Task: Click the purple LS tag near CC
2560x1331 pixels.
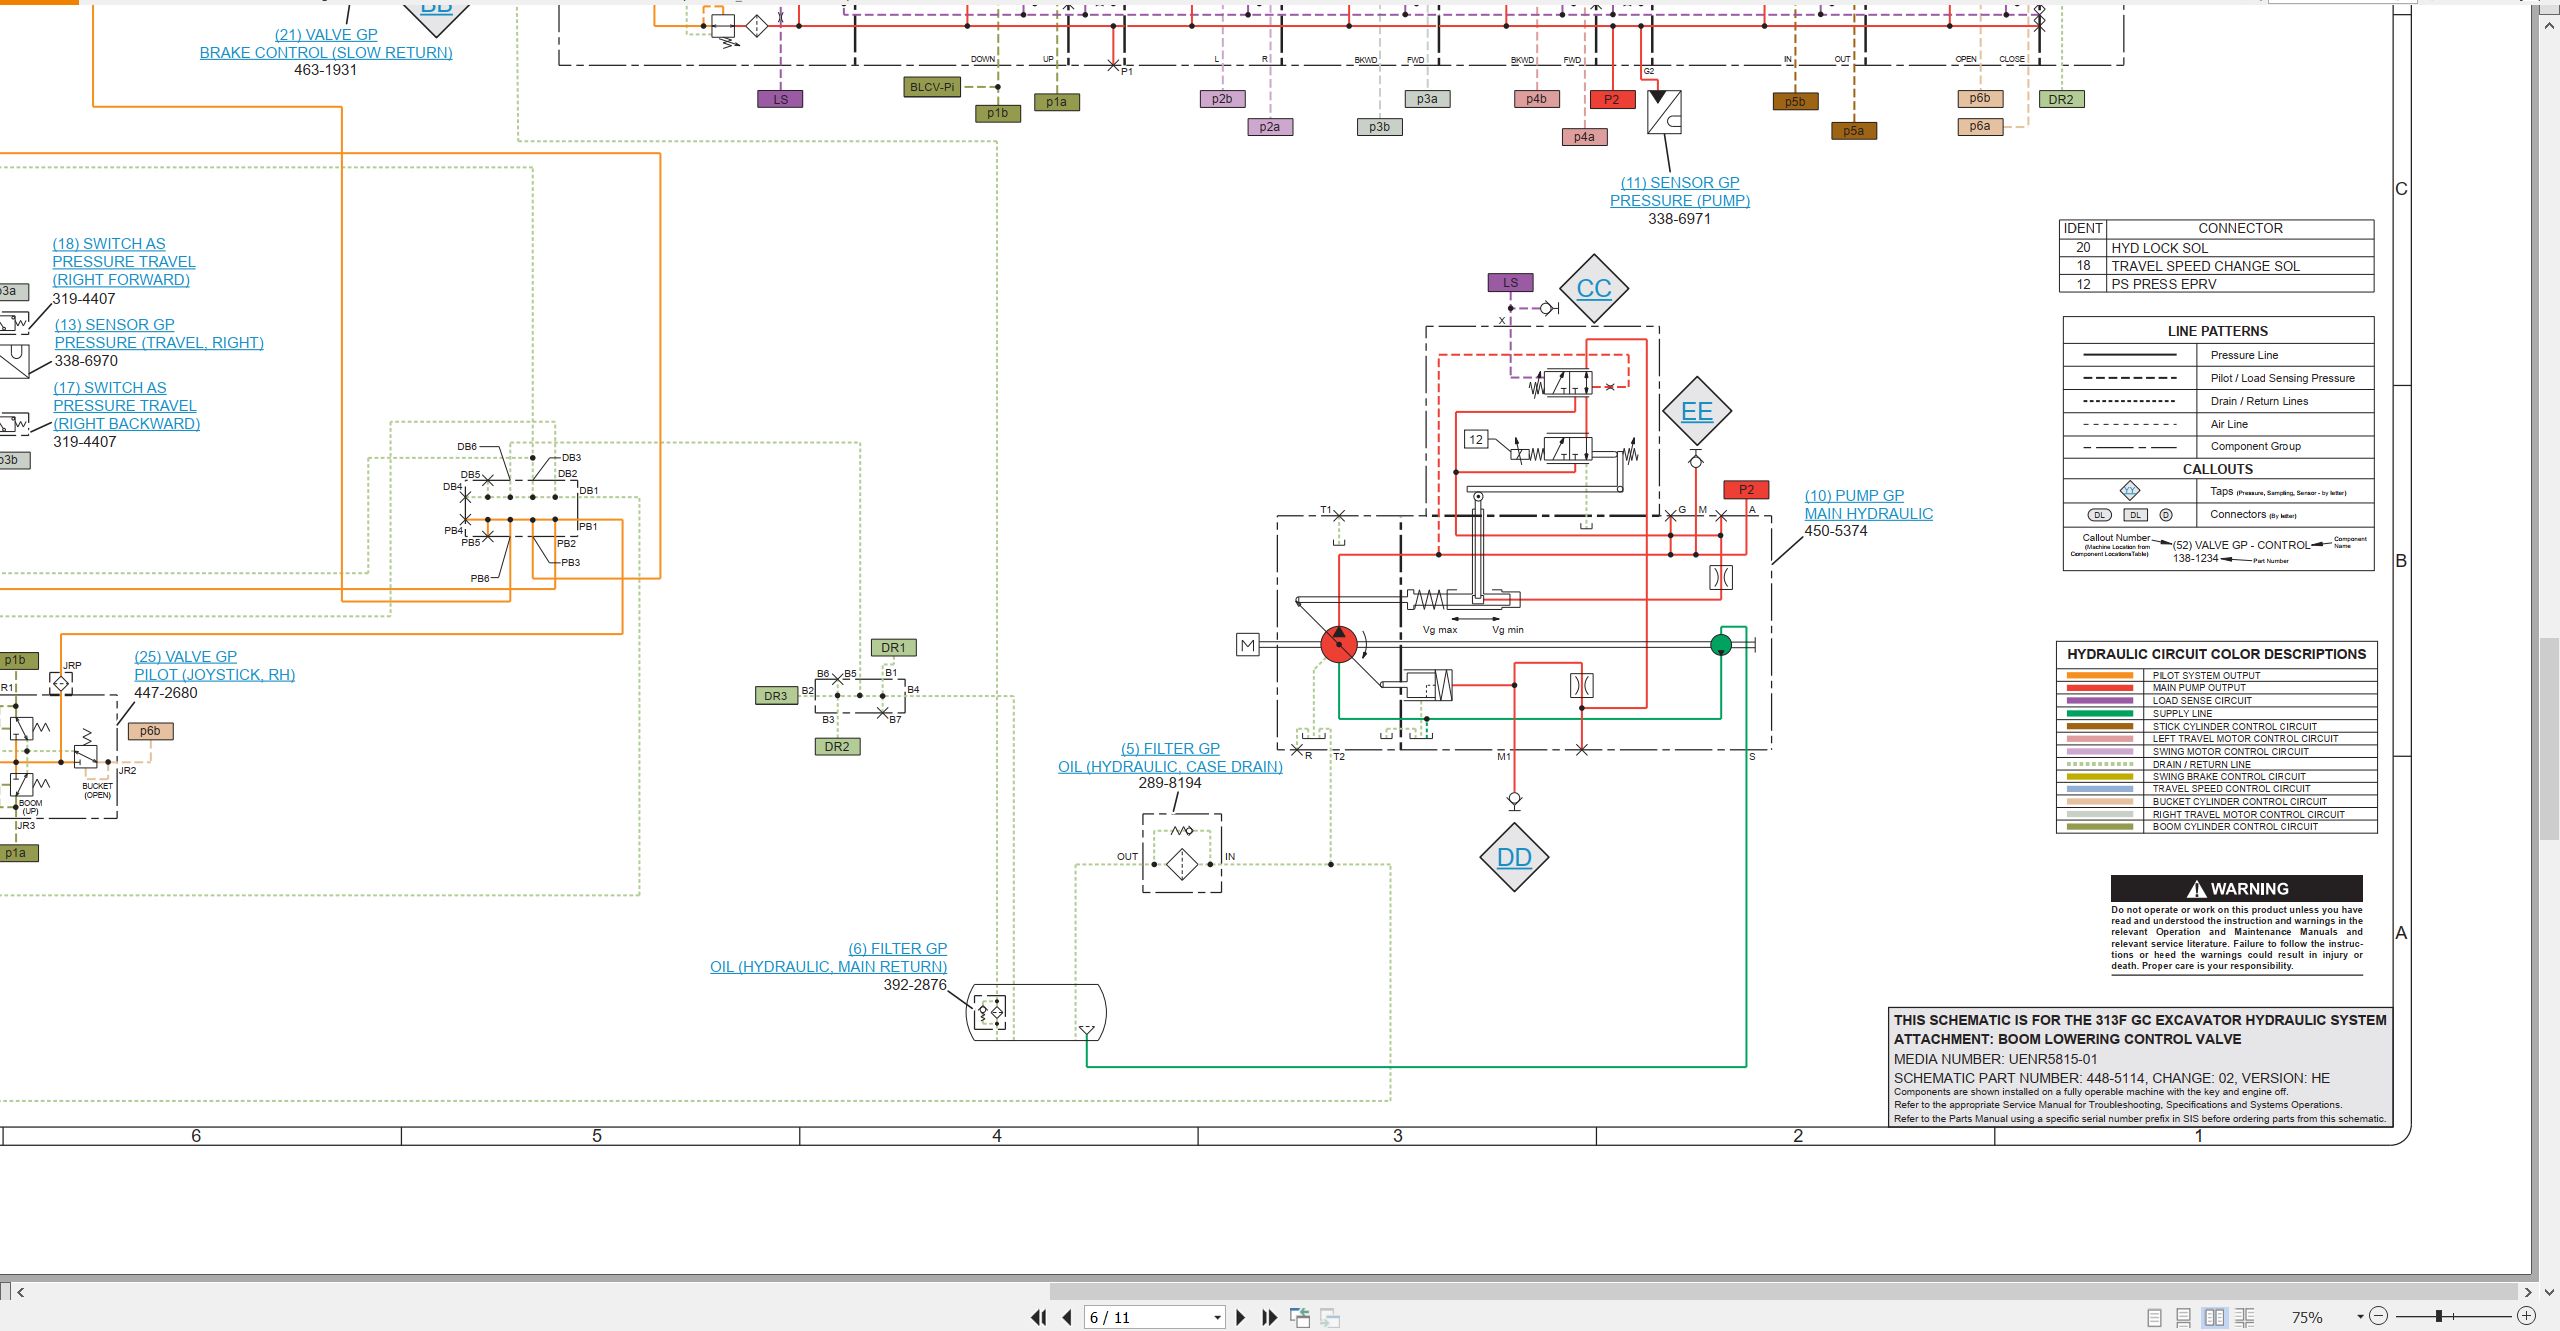Action: coord(1510,283)
